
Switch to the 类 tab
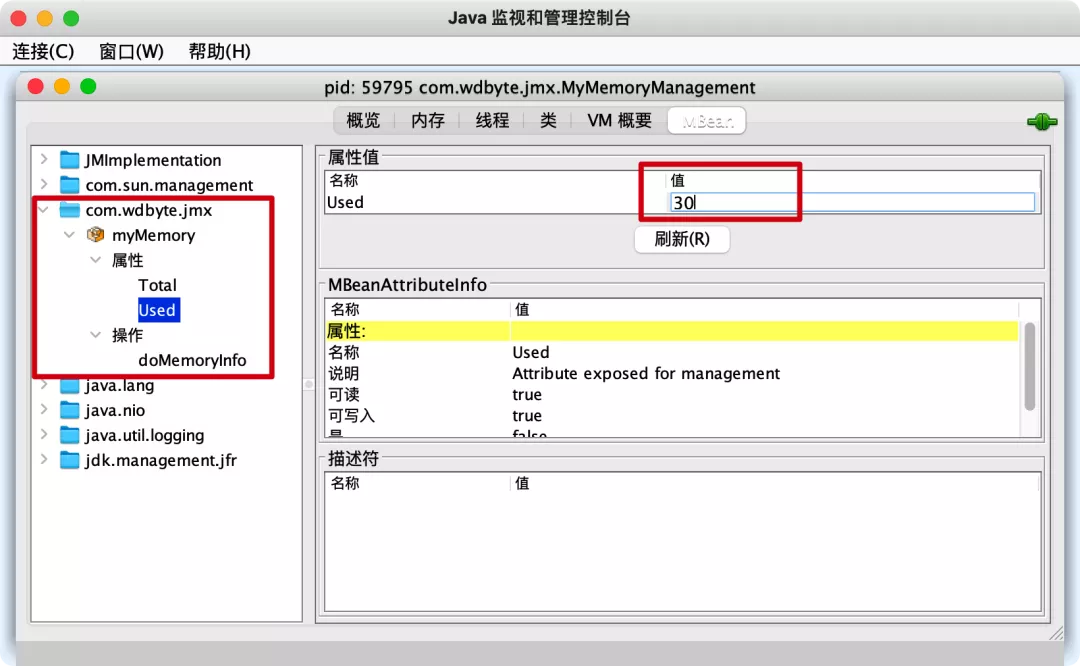pyautogui.click(x=548, y=121)
